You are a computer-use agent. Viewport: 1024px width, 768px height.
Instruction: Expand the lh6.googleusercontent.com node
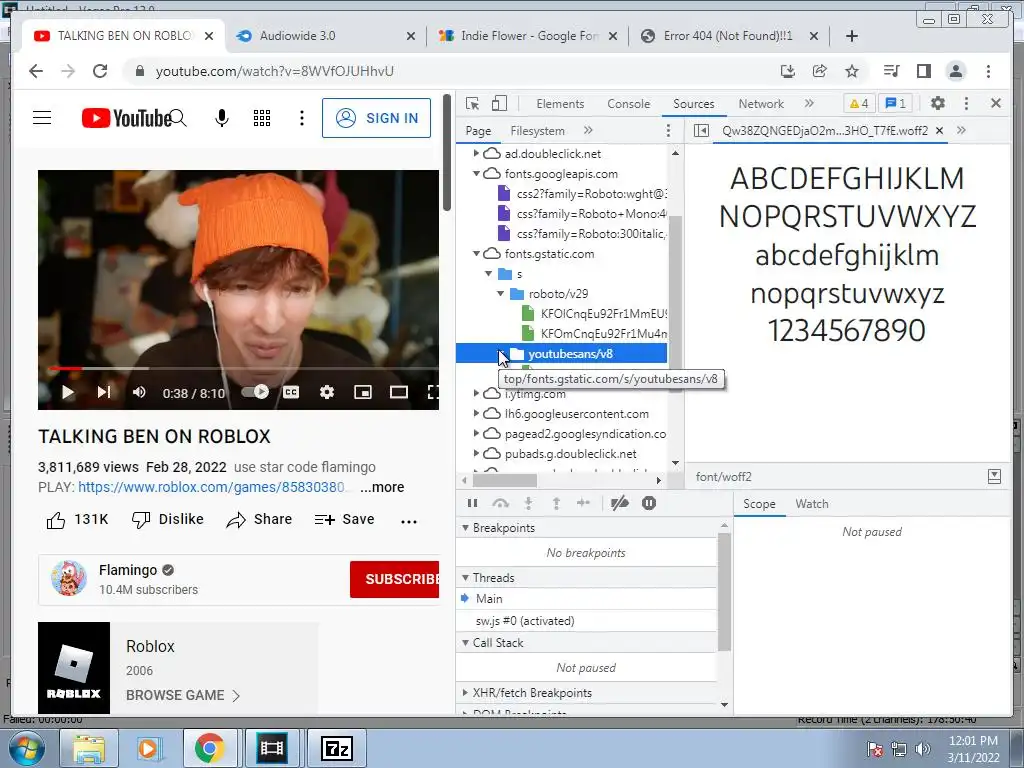[476, 413]
